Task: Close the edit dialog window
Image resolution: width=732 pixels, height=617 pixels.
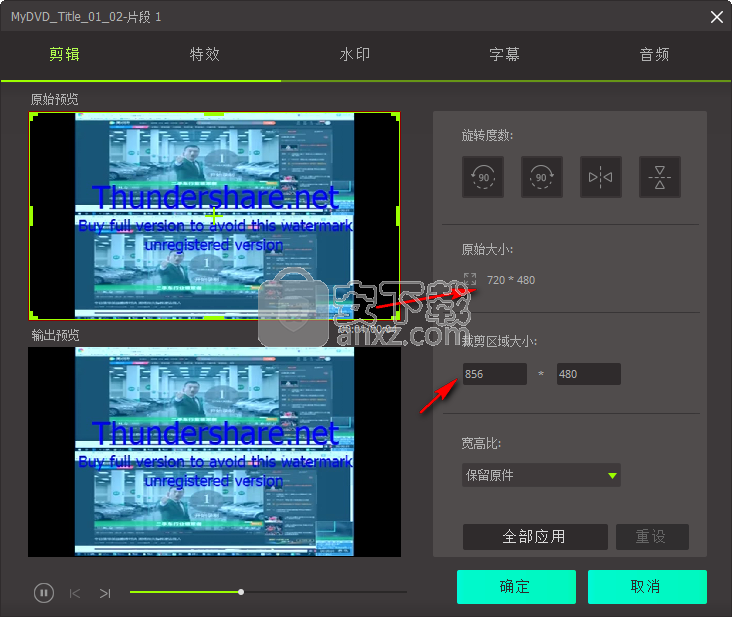Action: pos(717,17)
